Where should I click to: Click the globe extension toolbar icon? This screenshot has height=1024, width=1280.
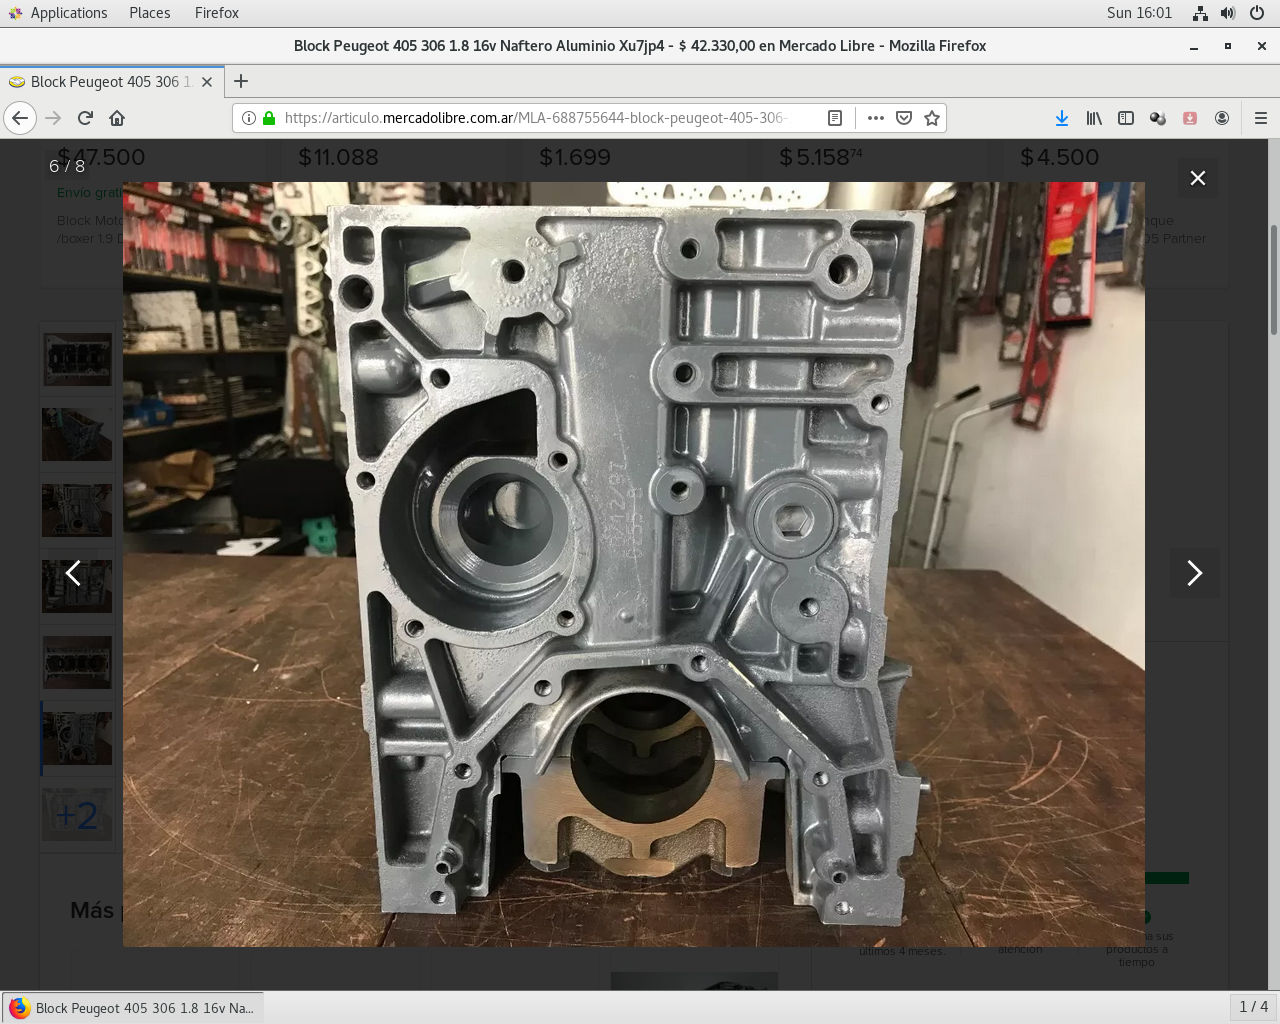pyautogui.click(x=1158, y=118)
